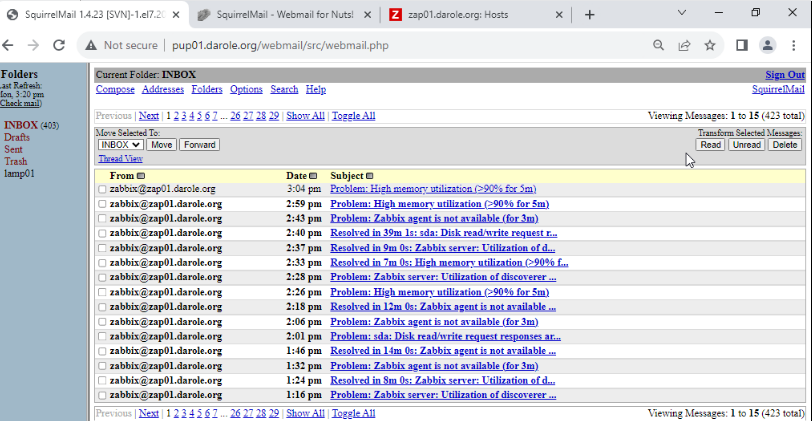Open the tab search chevron
Image resolution: width=812 pixels, height=421 pixels.
click(682, 12)
